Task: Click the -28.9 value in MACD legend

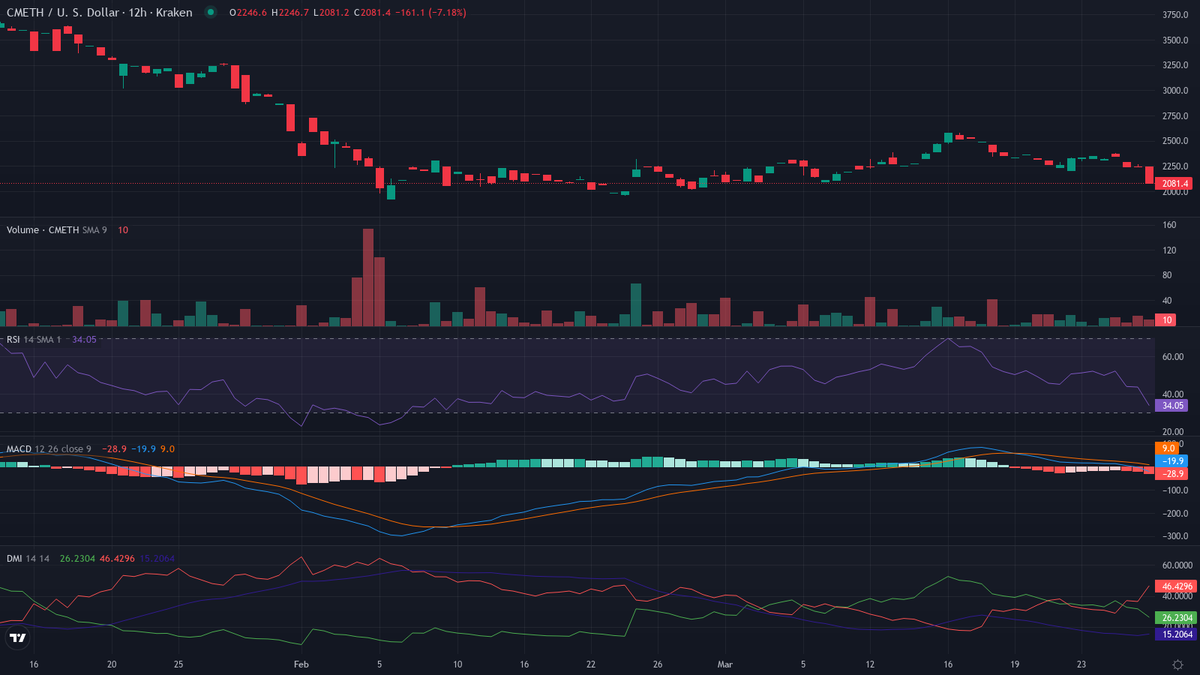Action: [113, 449]
